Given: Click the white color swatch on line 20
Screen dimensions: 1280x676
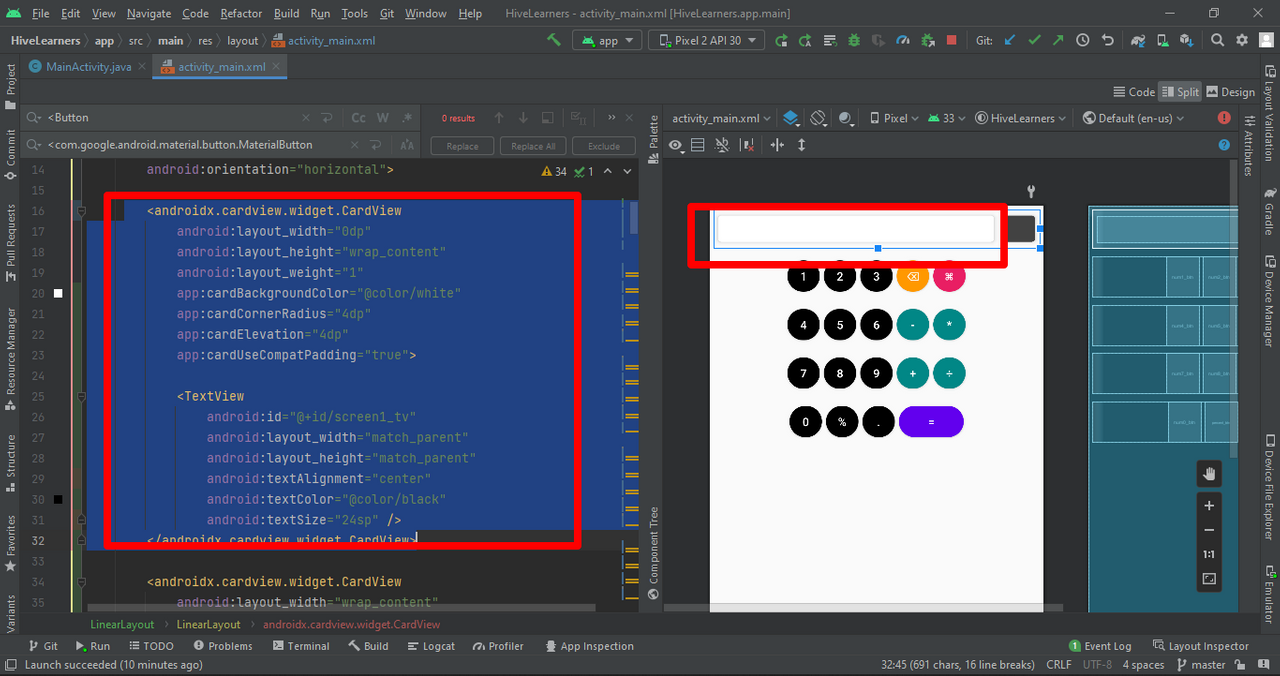Looking at the screenshot, I should pos(58,293).
